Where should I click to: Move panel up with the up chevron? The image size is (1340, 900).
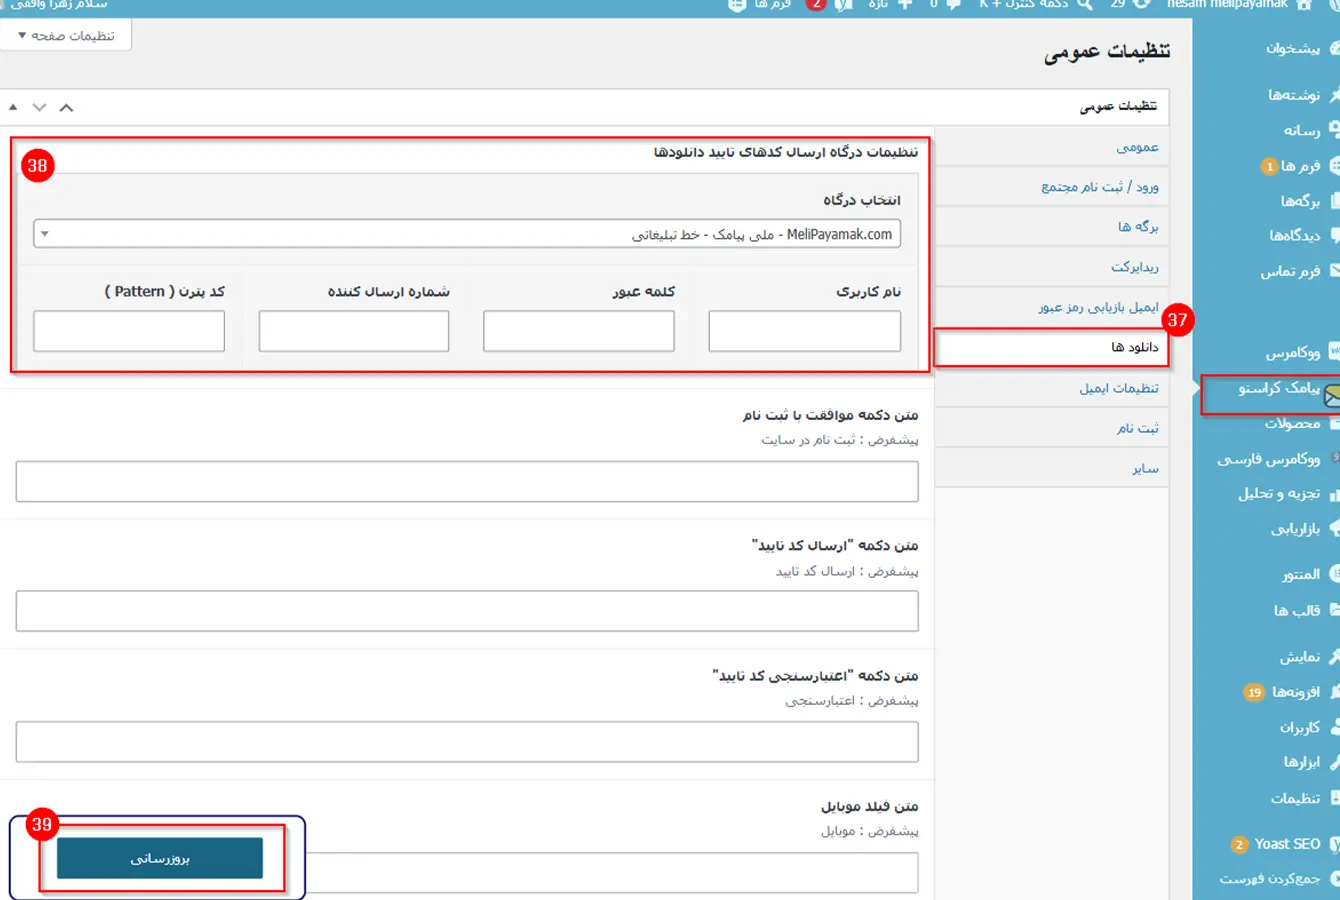tap(66, 107)
